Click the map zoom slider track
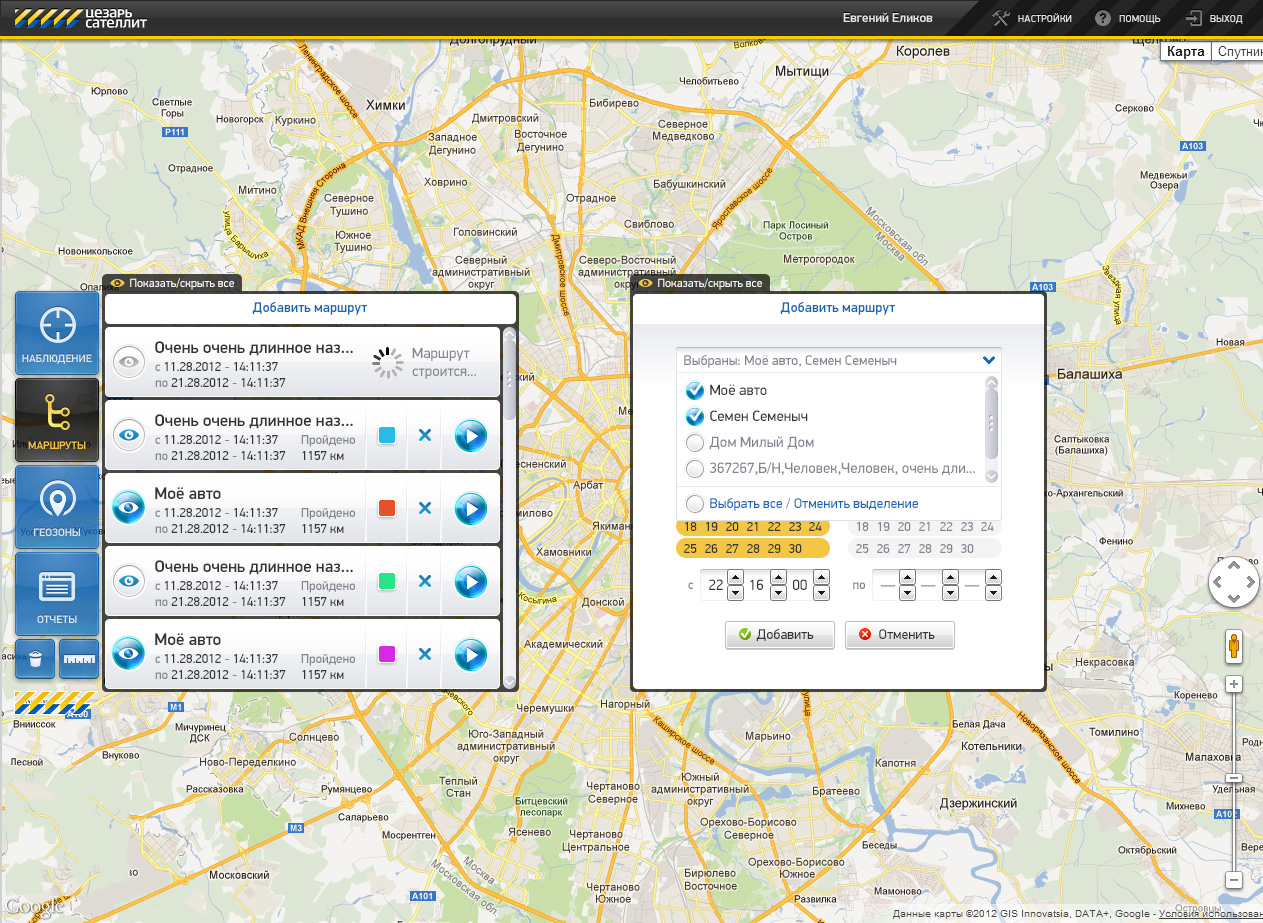Viewport: 1263px width, 923px height. [x=1234, y=782]
